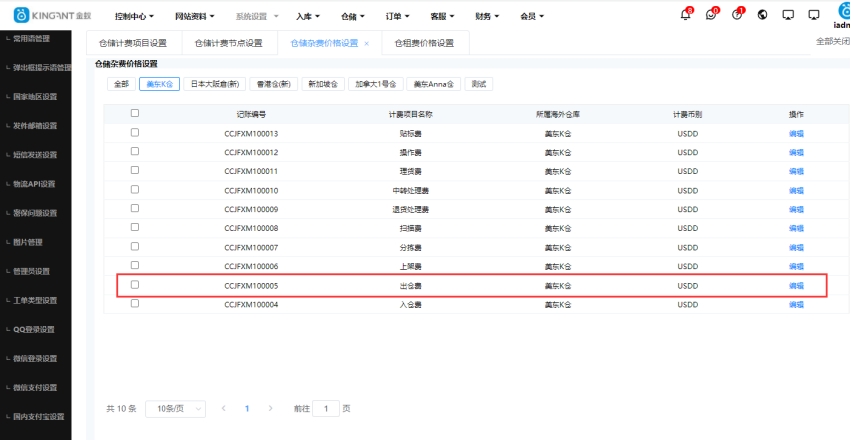Click 编辑 link for 出仓费 row
The height and width of the screenshot is (441, 851).
(x=796, y=286)
